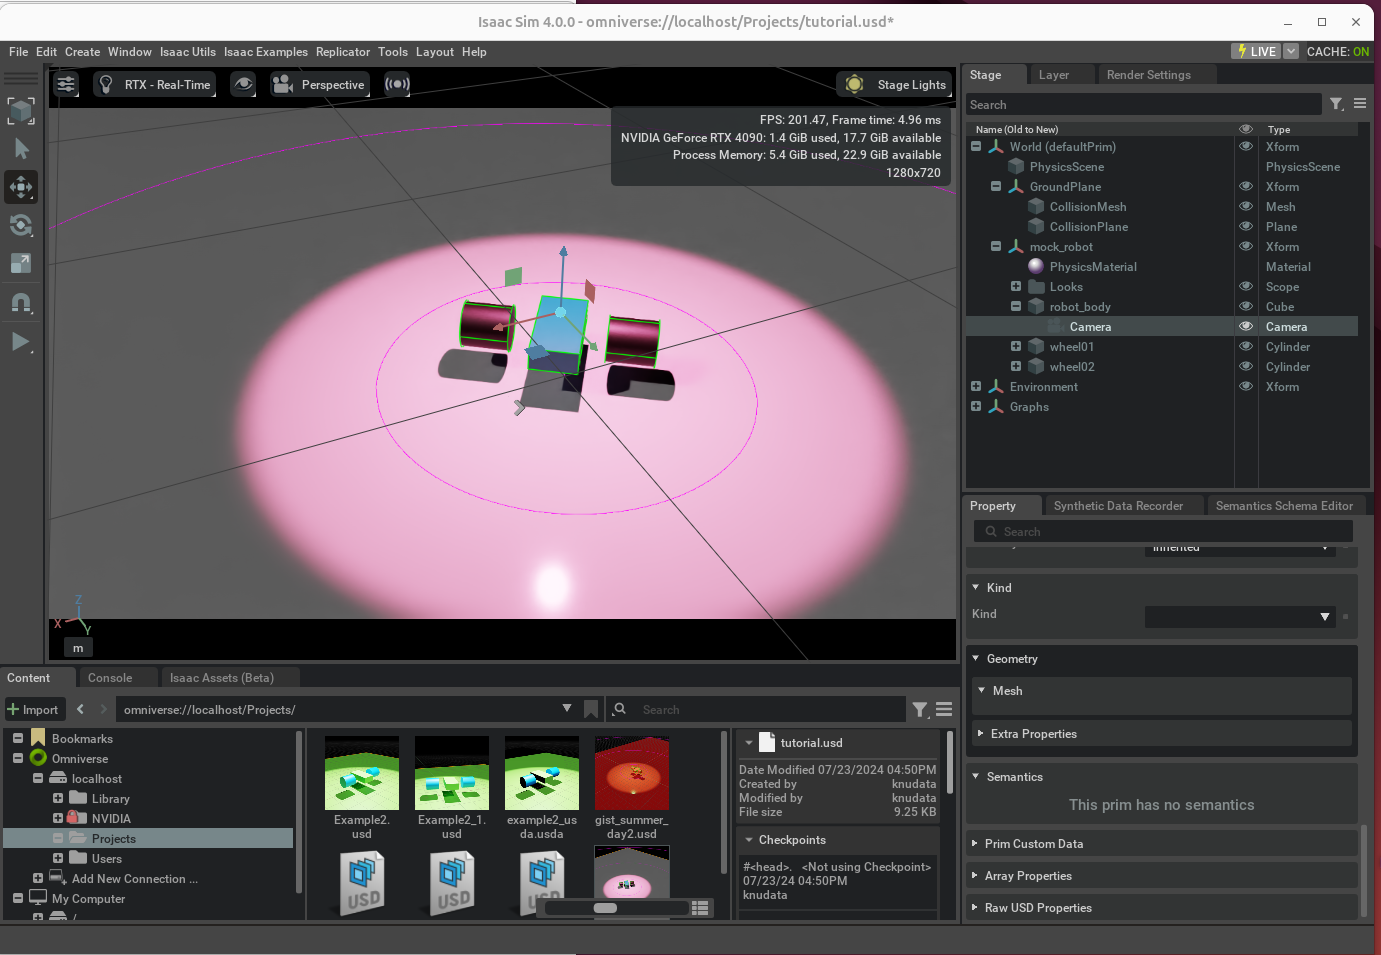Toggle visibility of Environment prim

pos(1246,386)
